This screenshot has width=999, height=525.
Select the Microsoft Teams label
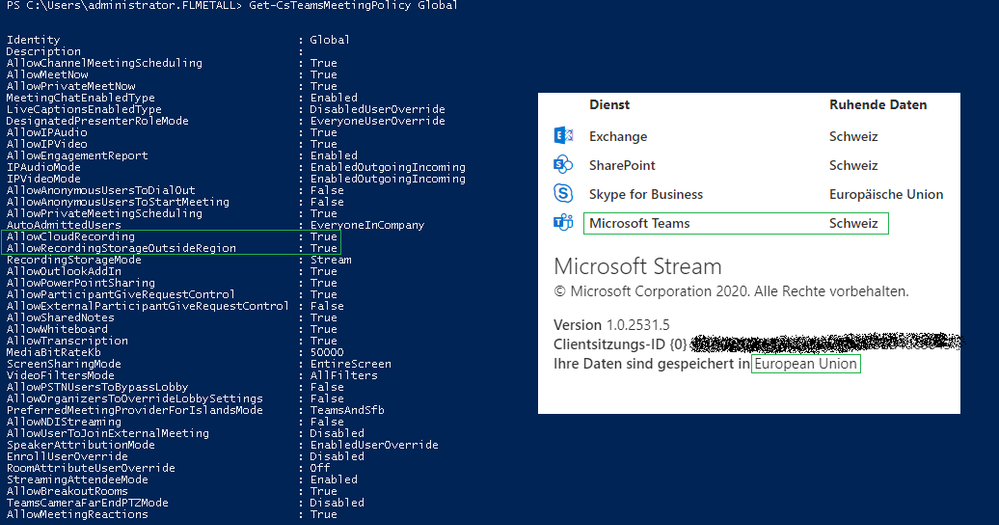click(x=639, y=223)
